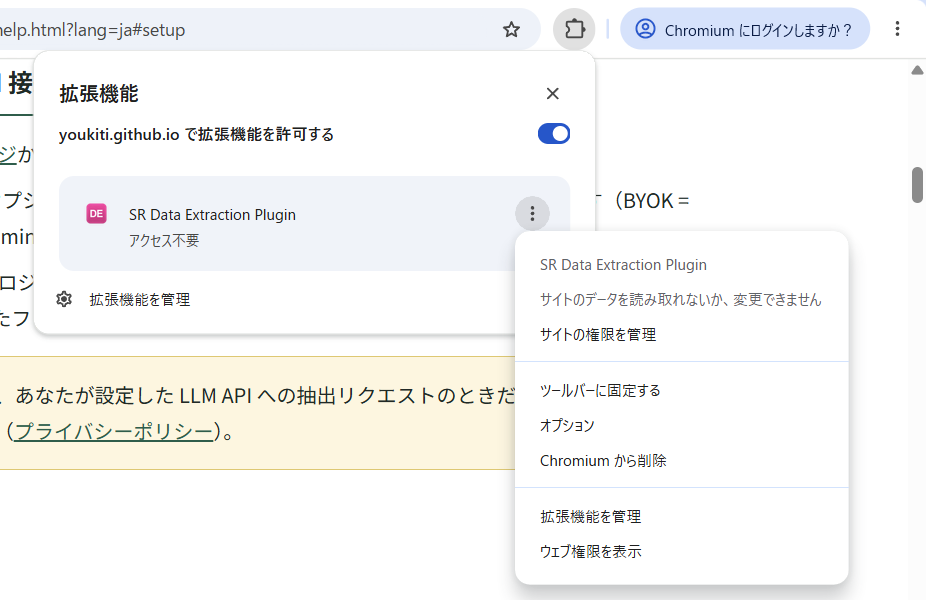Select 拡張機能を管理 in the context menu

pos(682,517)
